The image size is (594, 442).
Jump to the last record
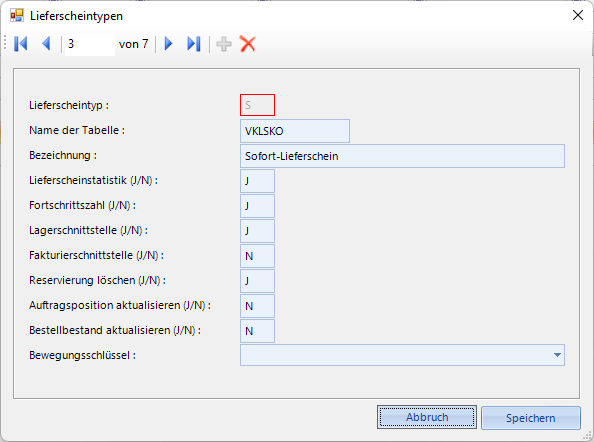pyautogui.click(x=194, y=44)
